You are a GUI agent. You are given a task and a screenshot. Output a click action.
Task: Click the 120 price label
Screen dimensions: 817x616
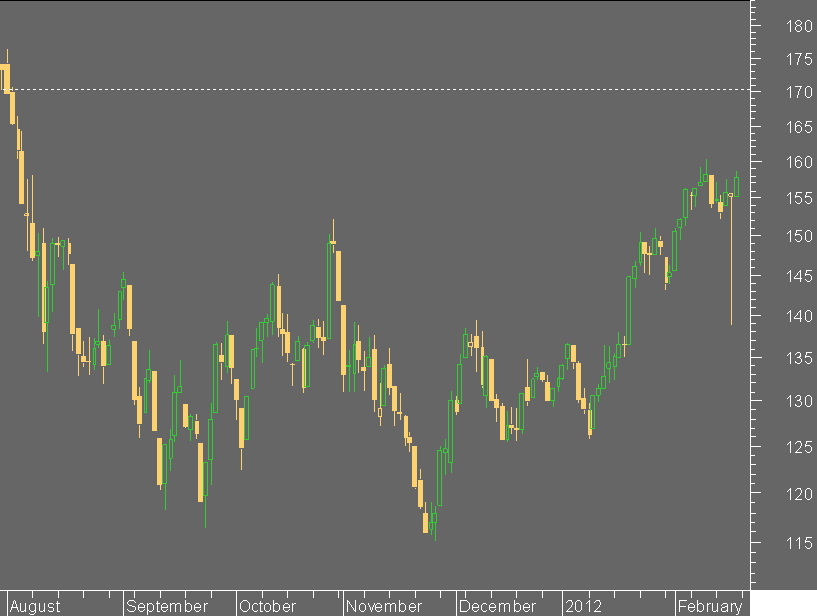click(799, 494)
